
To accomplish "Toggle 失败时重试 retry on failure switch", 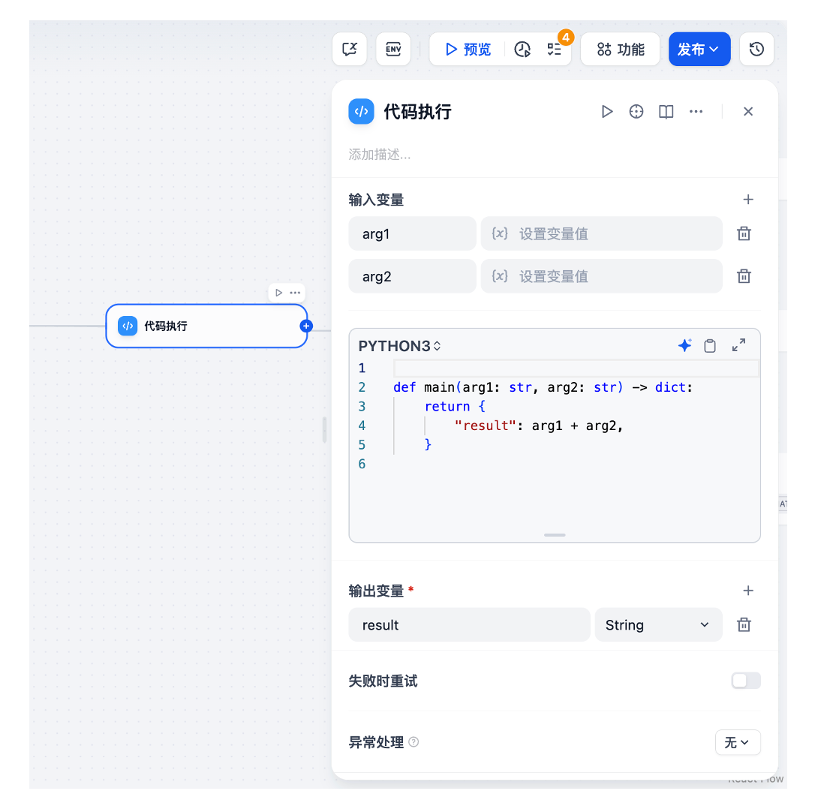I will pyautogui.click(x=745, y=680).
